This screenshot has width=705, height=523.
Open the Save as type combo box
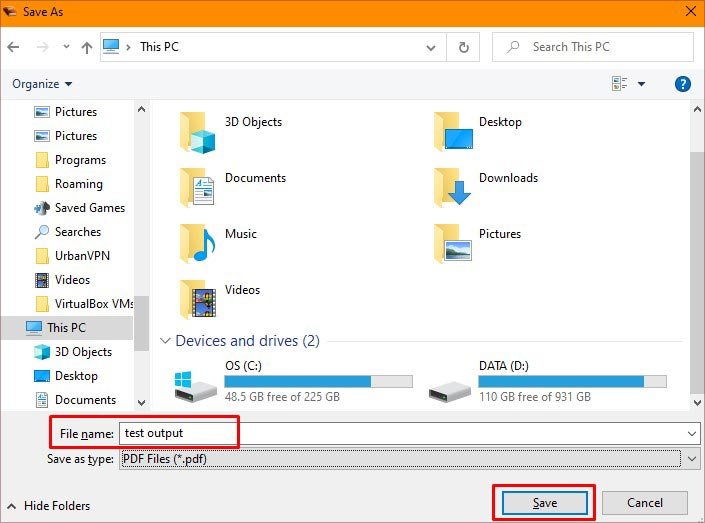409,459
